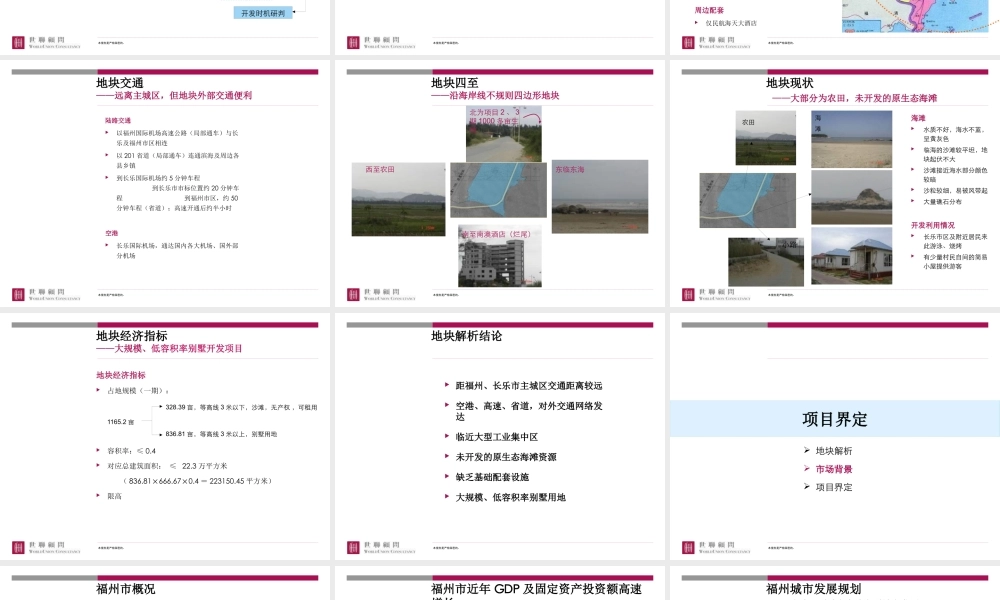Select the 地块经济指标 slide thumbnail

point(165,436)
